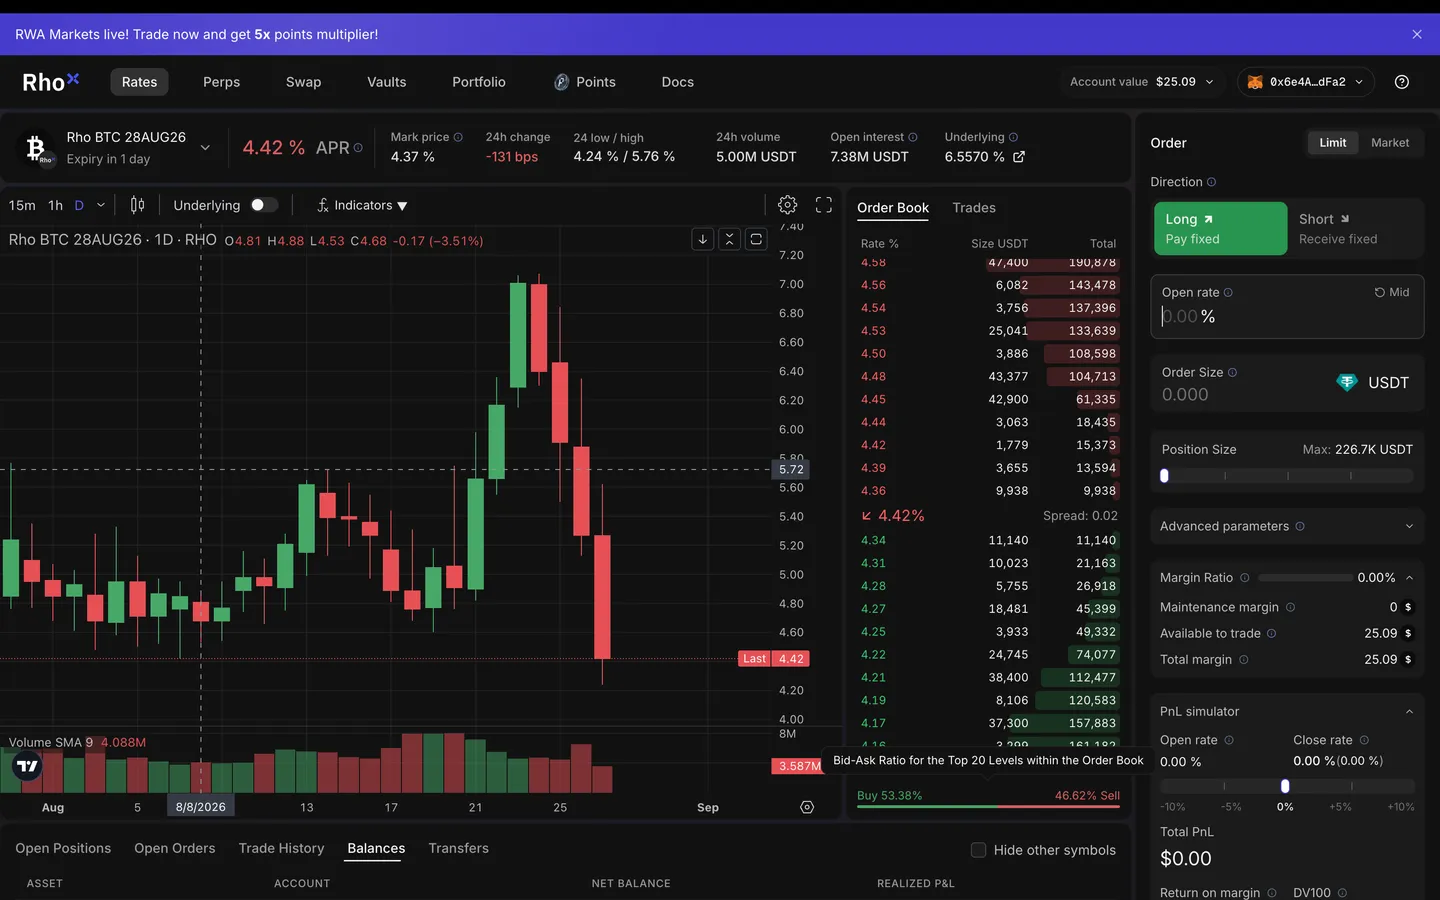Switch to the Trades tab
Viewport: 1440px width, 900px height.
(x=974, y=208)
